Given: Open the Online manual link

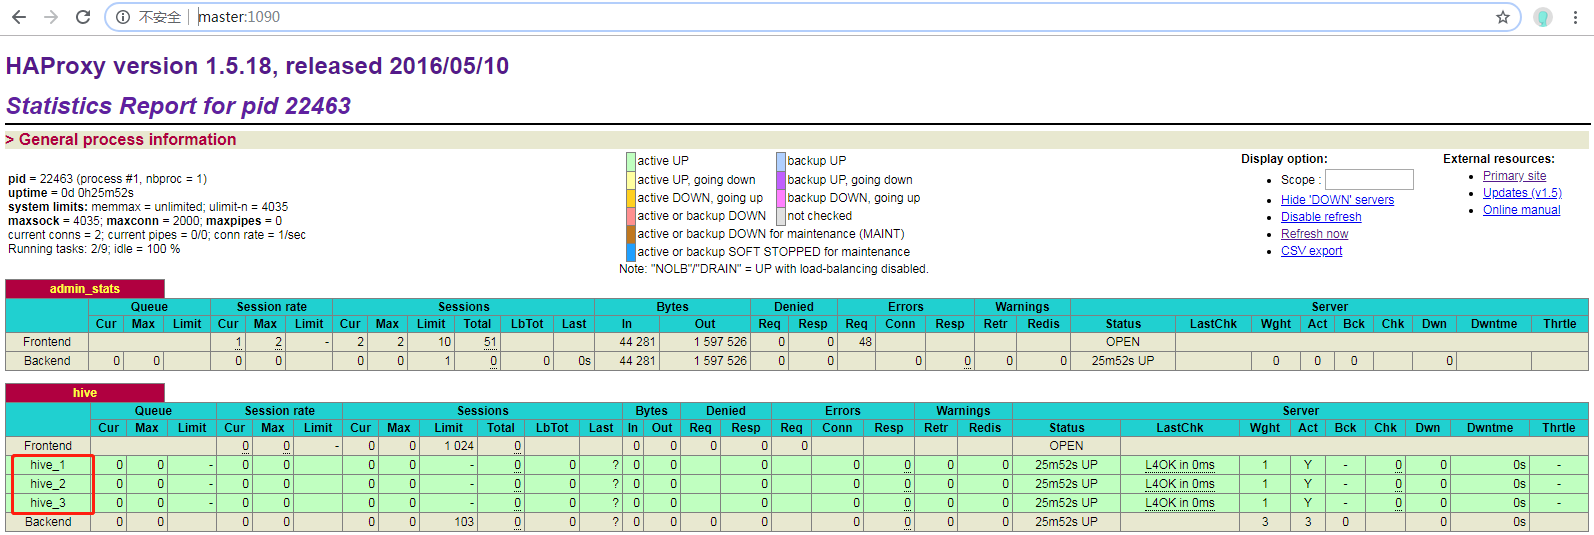Looking at the screenshot, I should coord(1521,210).
